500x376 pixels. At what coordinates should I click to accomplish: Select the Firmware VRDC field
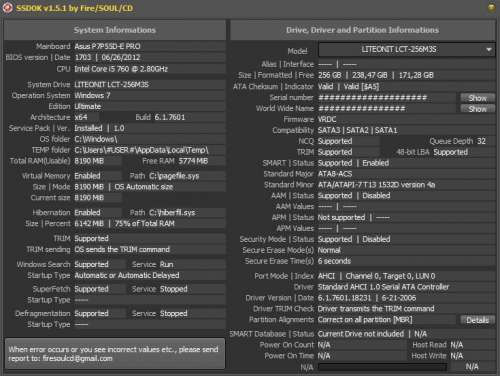(x=406, y=119)
